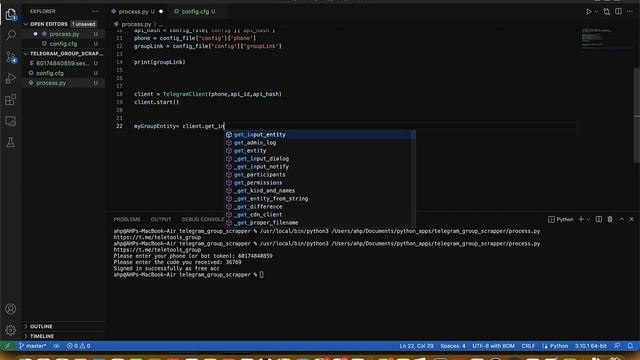640x360 pixels.
Task: Open the master branch status item
Action: click(x=32, y=346)
